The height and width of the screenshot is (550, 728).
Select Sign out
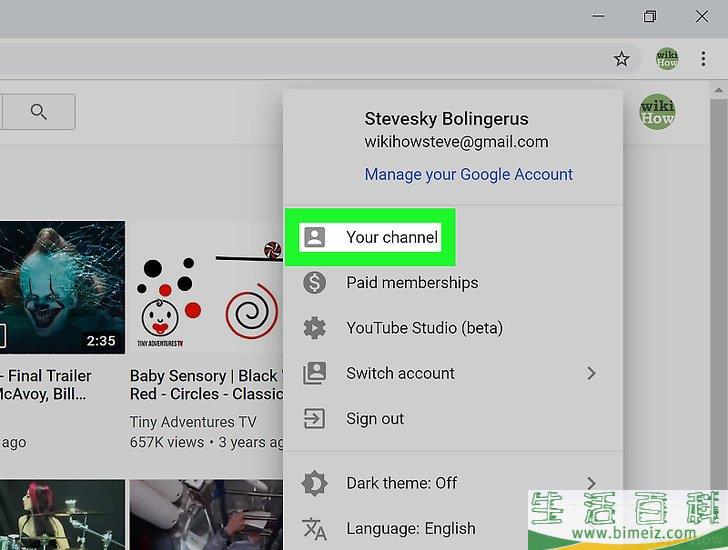tap(453, 419)
